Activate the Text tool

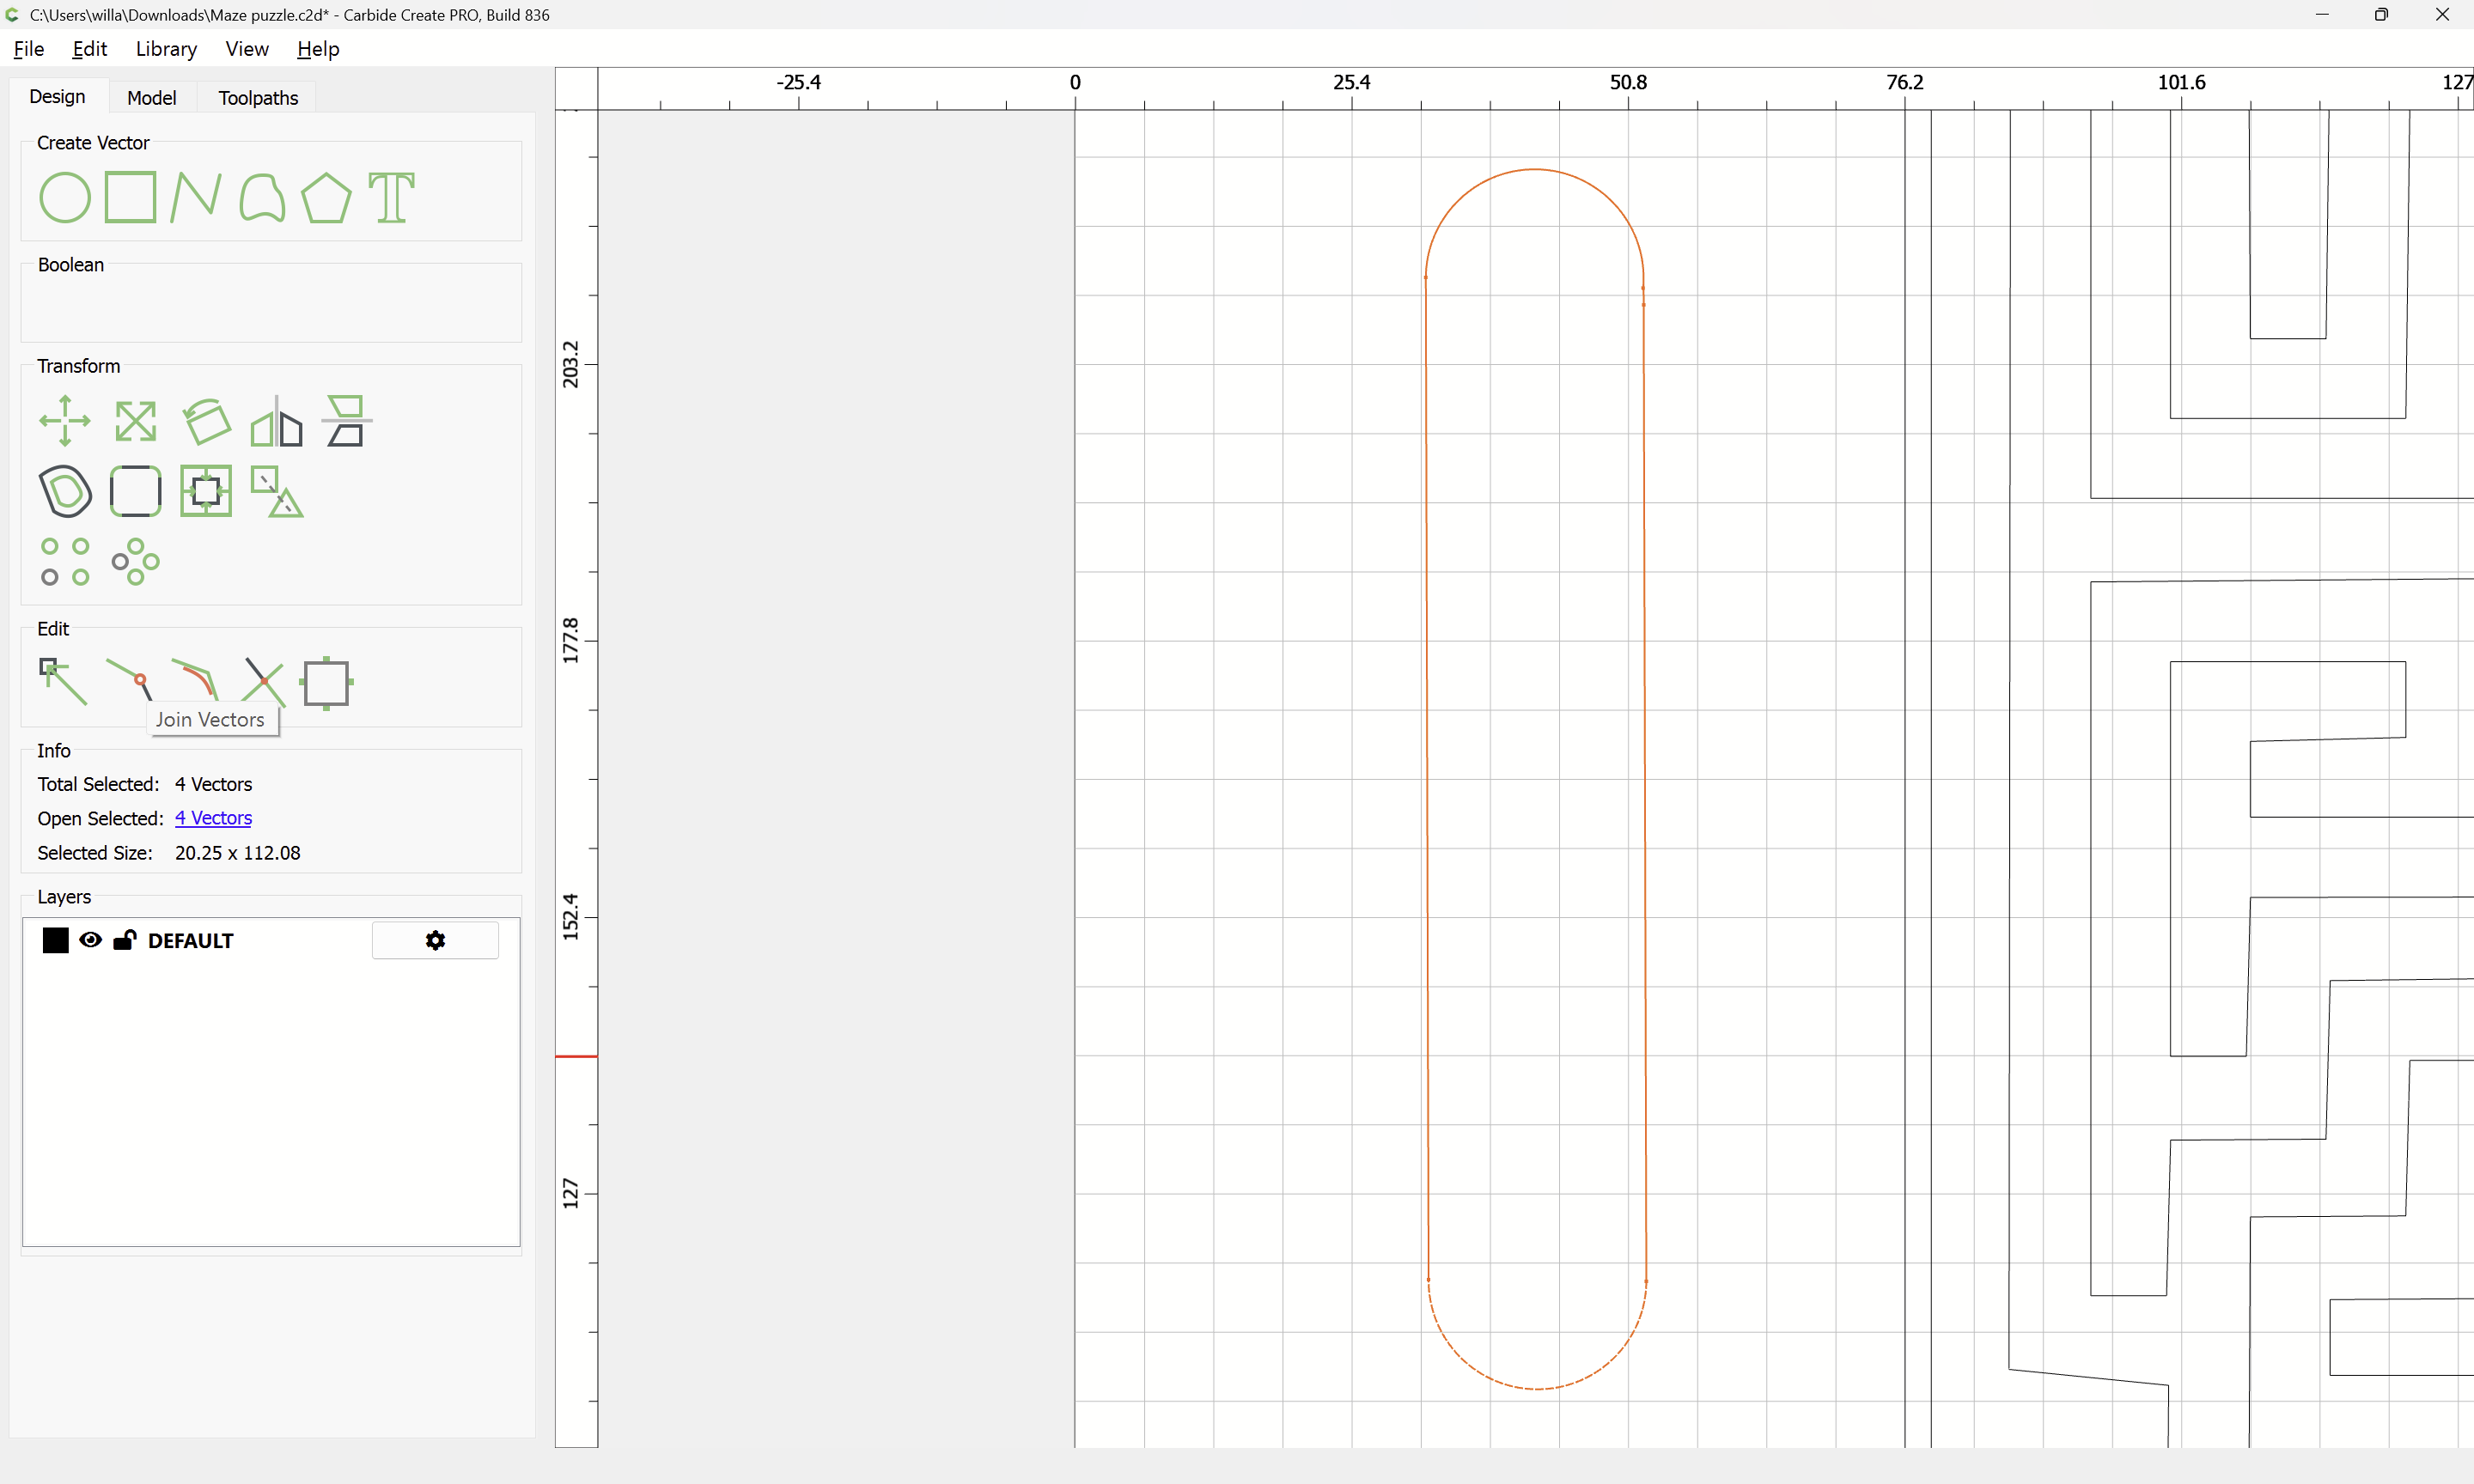tap(391, 197)
